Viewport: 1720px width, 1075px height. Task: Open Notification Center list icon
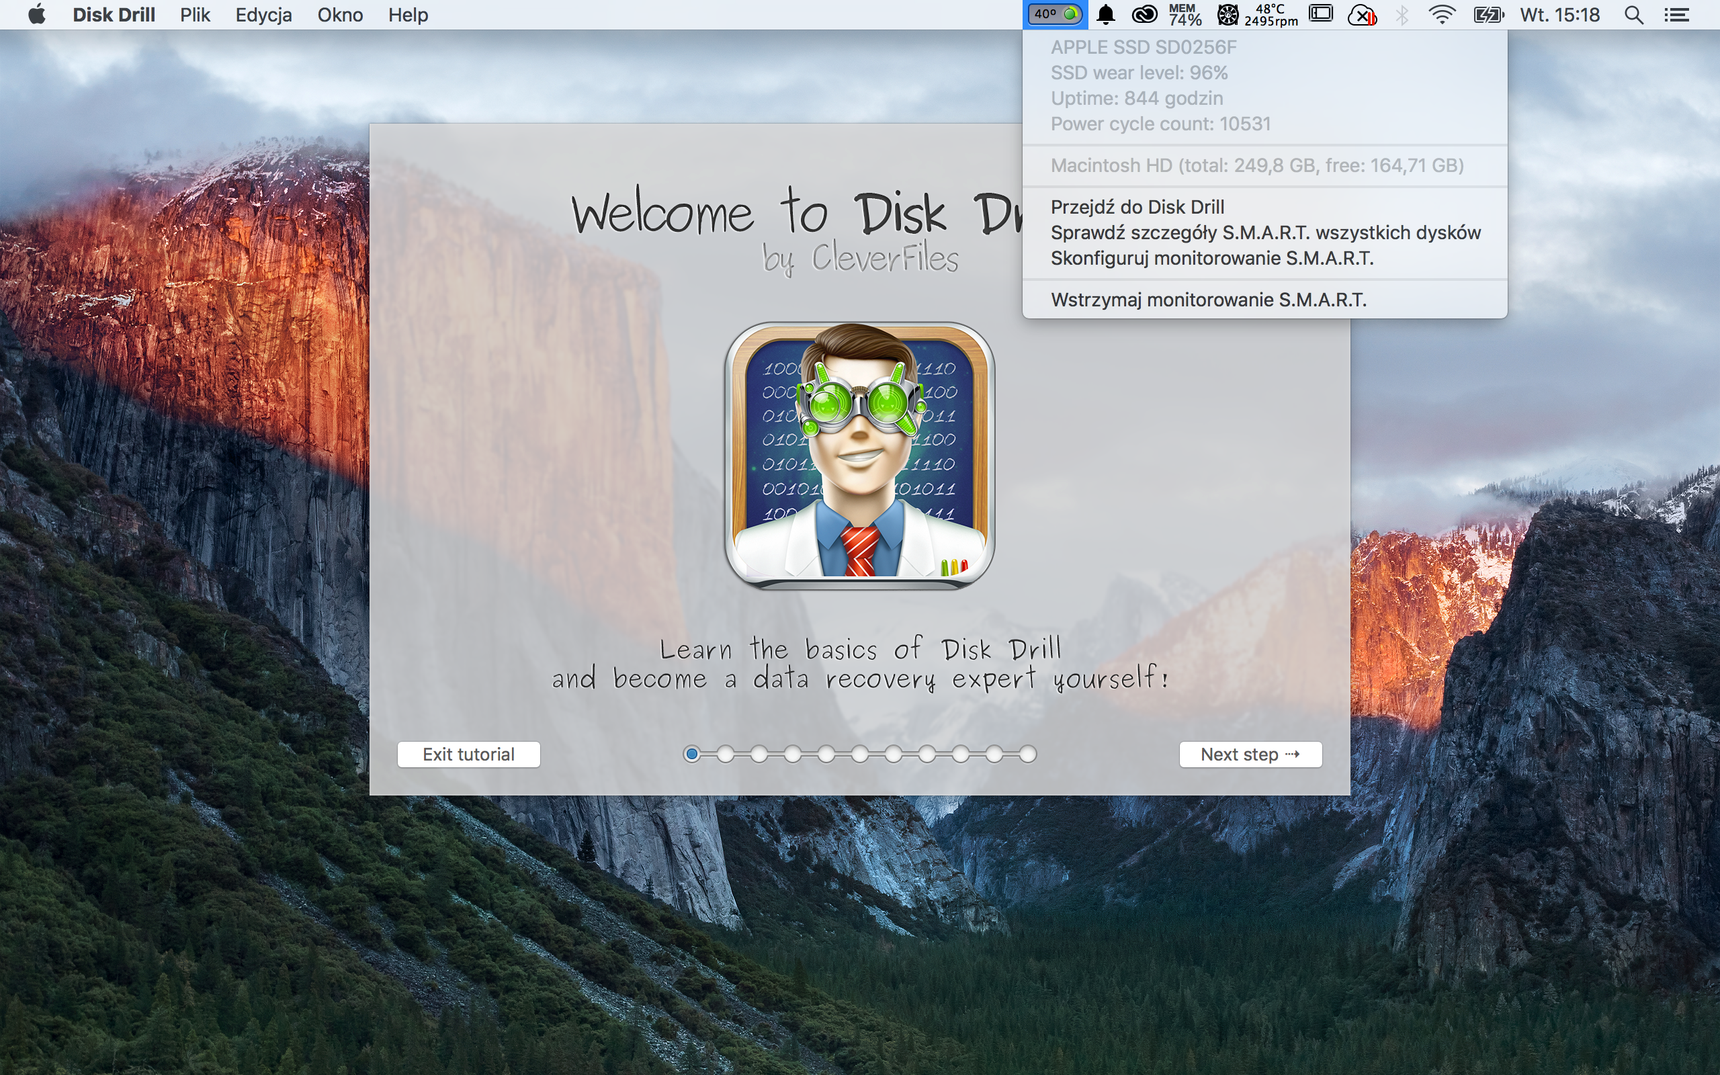click(x=1677, y=14)
